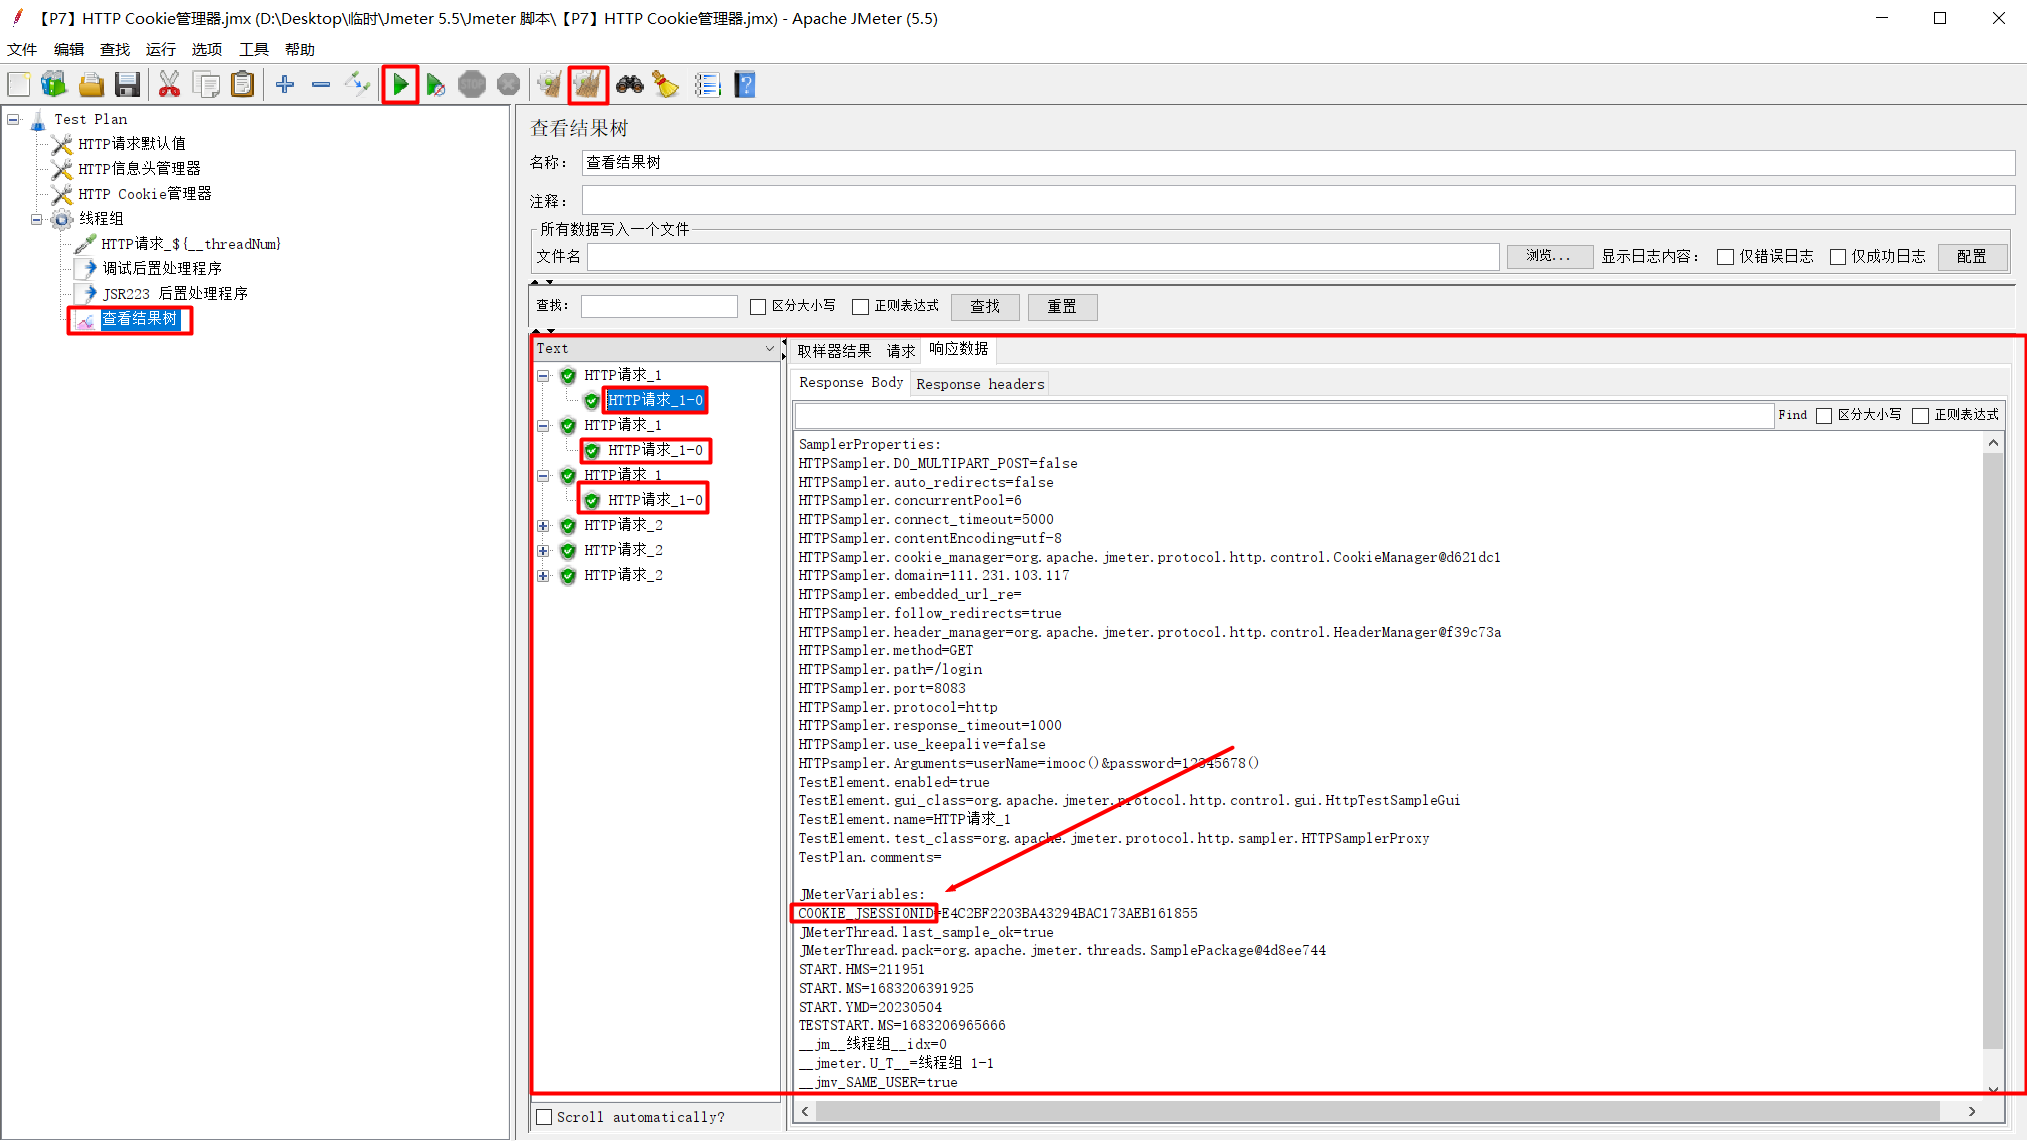Start the test with green play icon
The height and width of the screenshot is (1141, 2027).
400,85
